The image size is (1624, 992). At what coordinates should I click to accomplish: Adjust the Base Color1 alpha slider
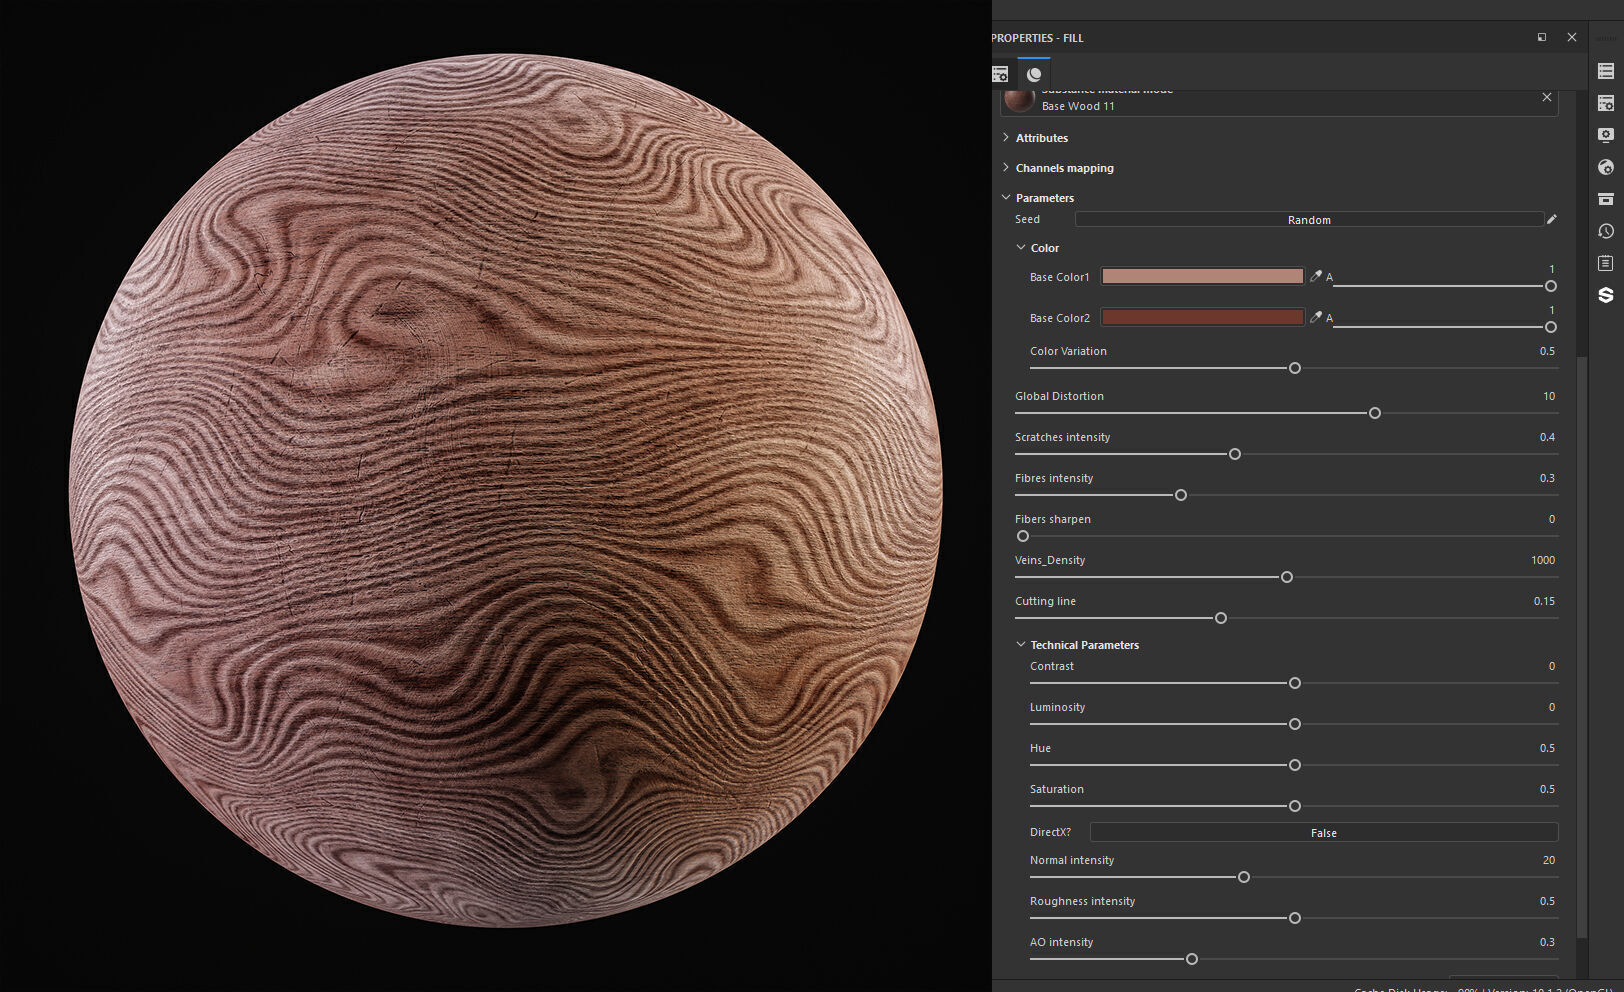coord(1445,286)
